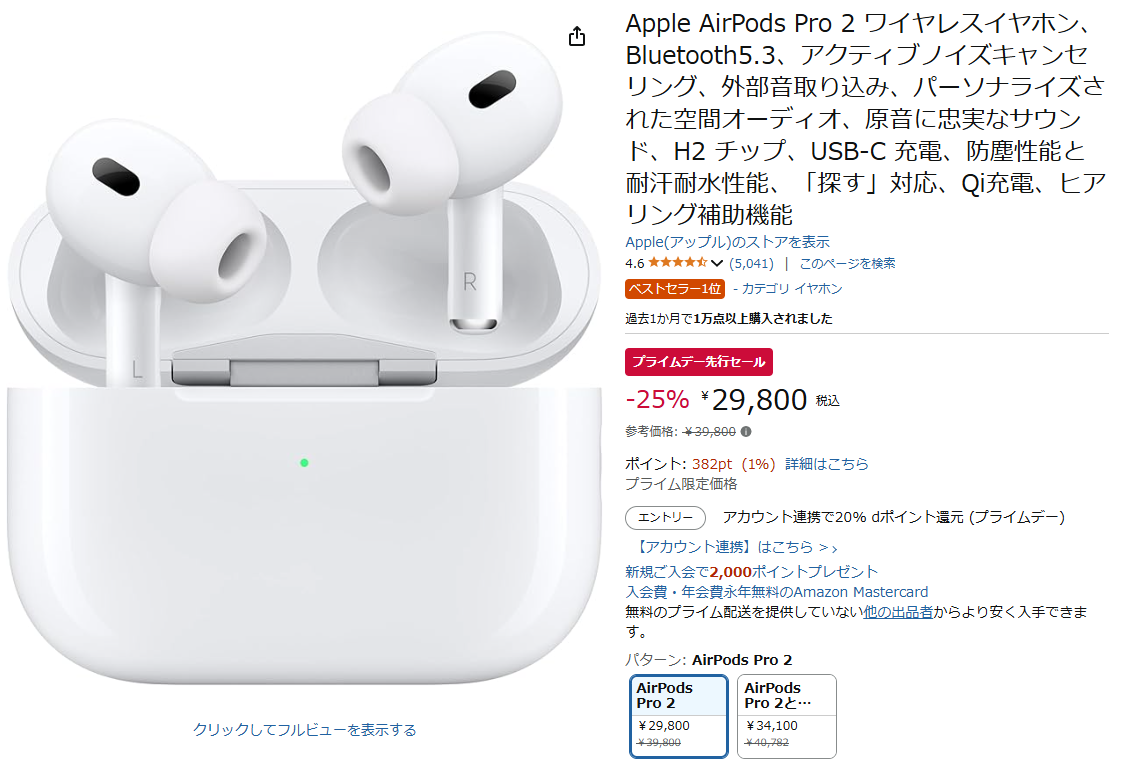Click クリックしてフルビューを表示する link
The image size is (1121, 766).
click(305, 730)
